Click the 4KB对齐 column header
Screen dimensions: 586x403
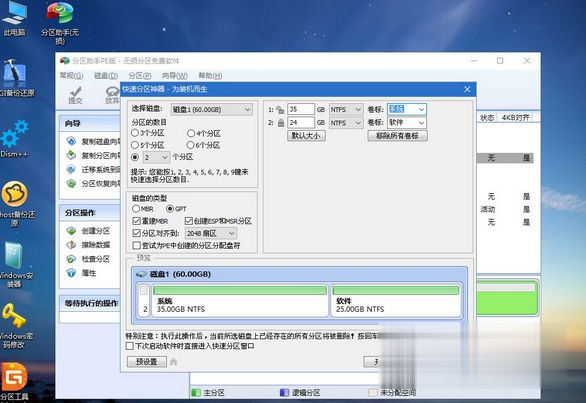(x=515, y=118)
